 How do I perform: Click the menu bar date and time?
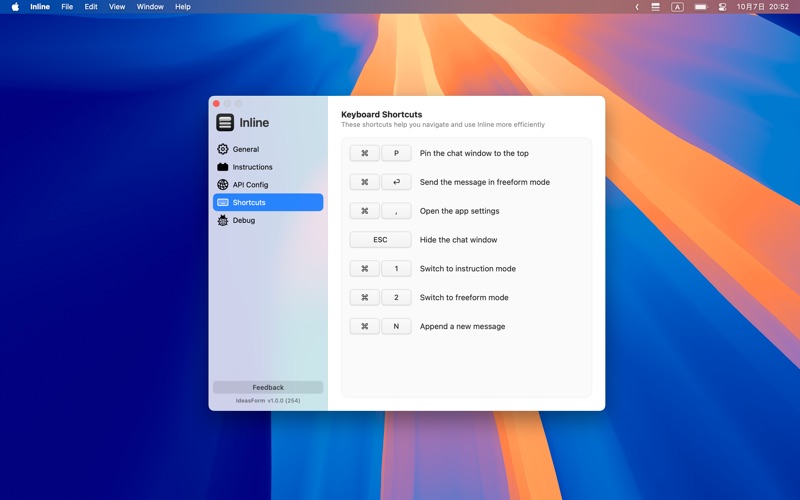[x=763, y=7]
